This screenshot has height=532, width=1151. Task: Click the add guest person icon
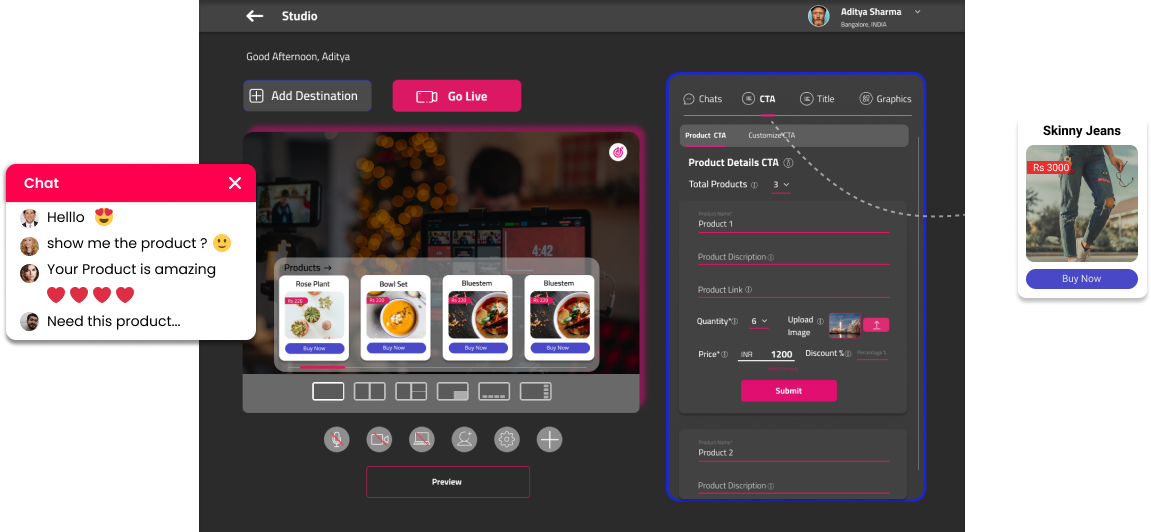[464, 439]
